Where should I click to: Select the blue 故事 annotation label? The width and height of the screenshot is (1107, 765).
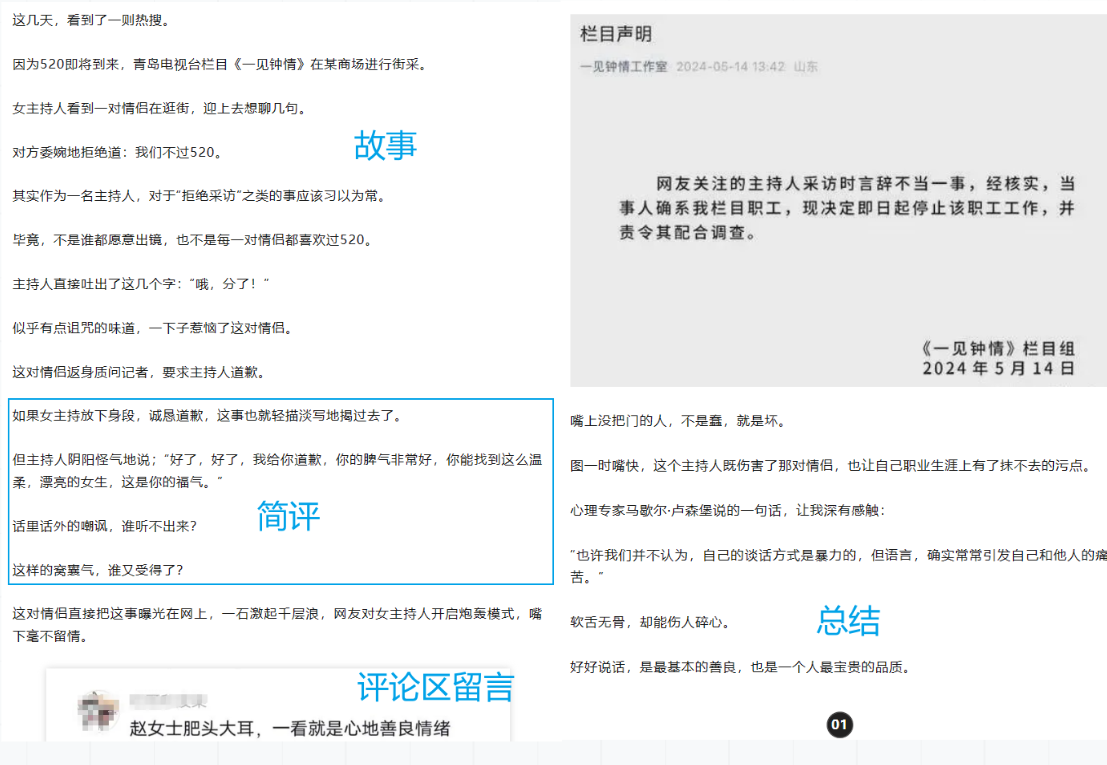tap(385, 146)
